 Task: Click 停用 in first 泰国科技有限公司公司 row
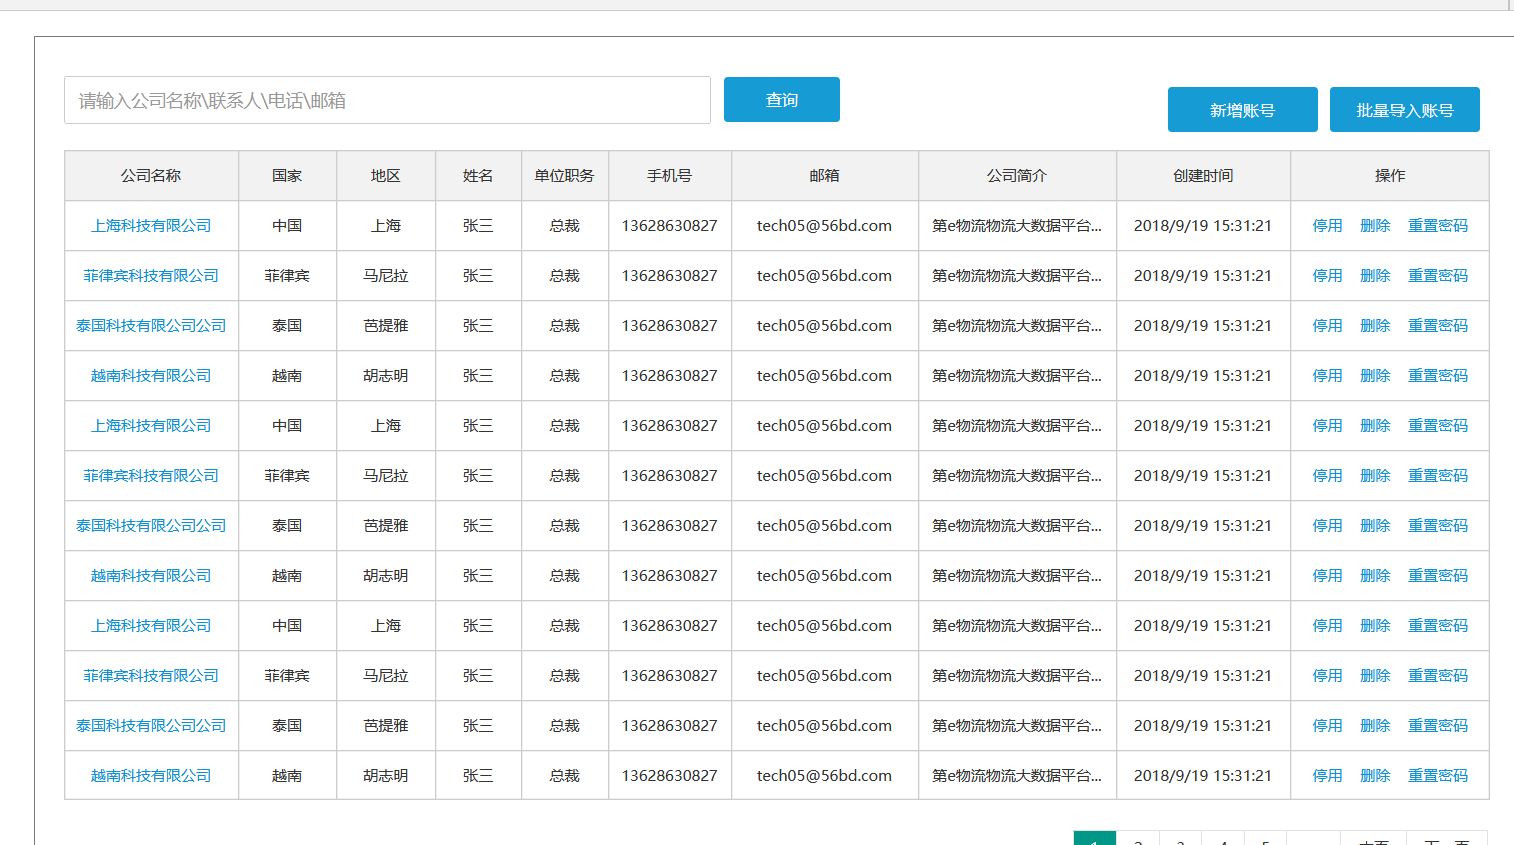click(1327, 326)
